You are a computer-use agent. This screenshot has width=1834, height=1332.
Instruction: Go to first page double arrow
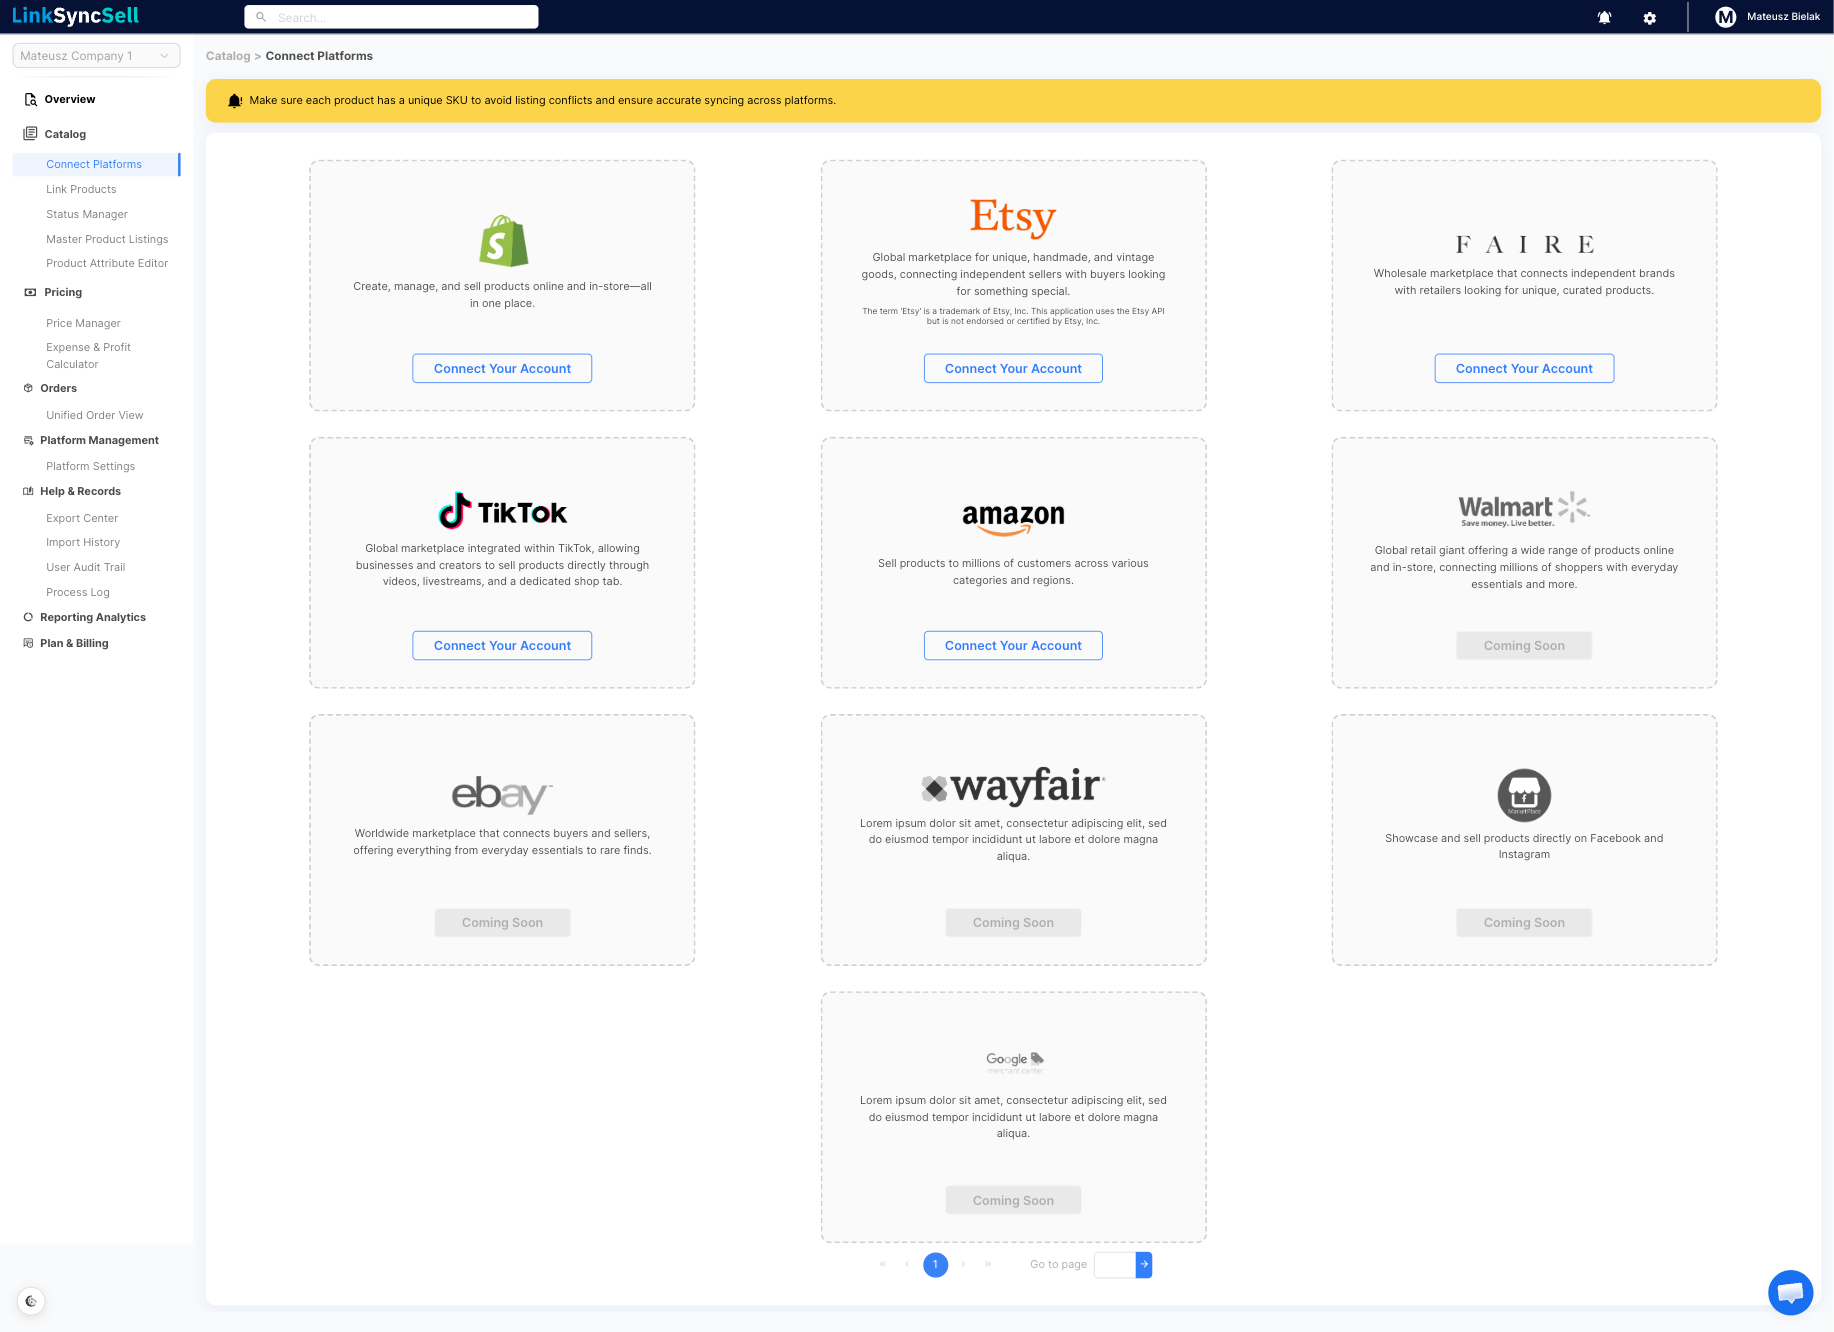[x=882, y=1264]
